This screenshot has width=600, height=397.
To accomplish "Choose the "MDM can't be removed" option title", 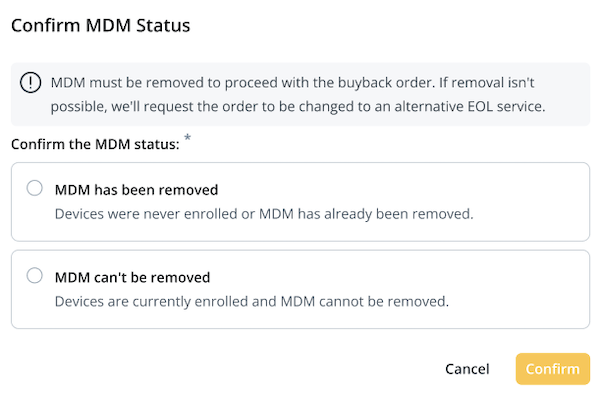I will [132, 278].
